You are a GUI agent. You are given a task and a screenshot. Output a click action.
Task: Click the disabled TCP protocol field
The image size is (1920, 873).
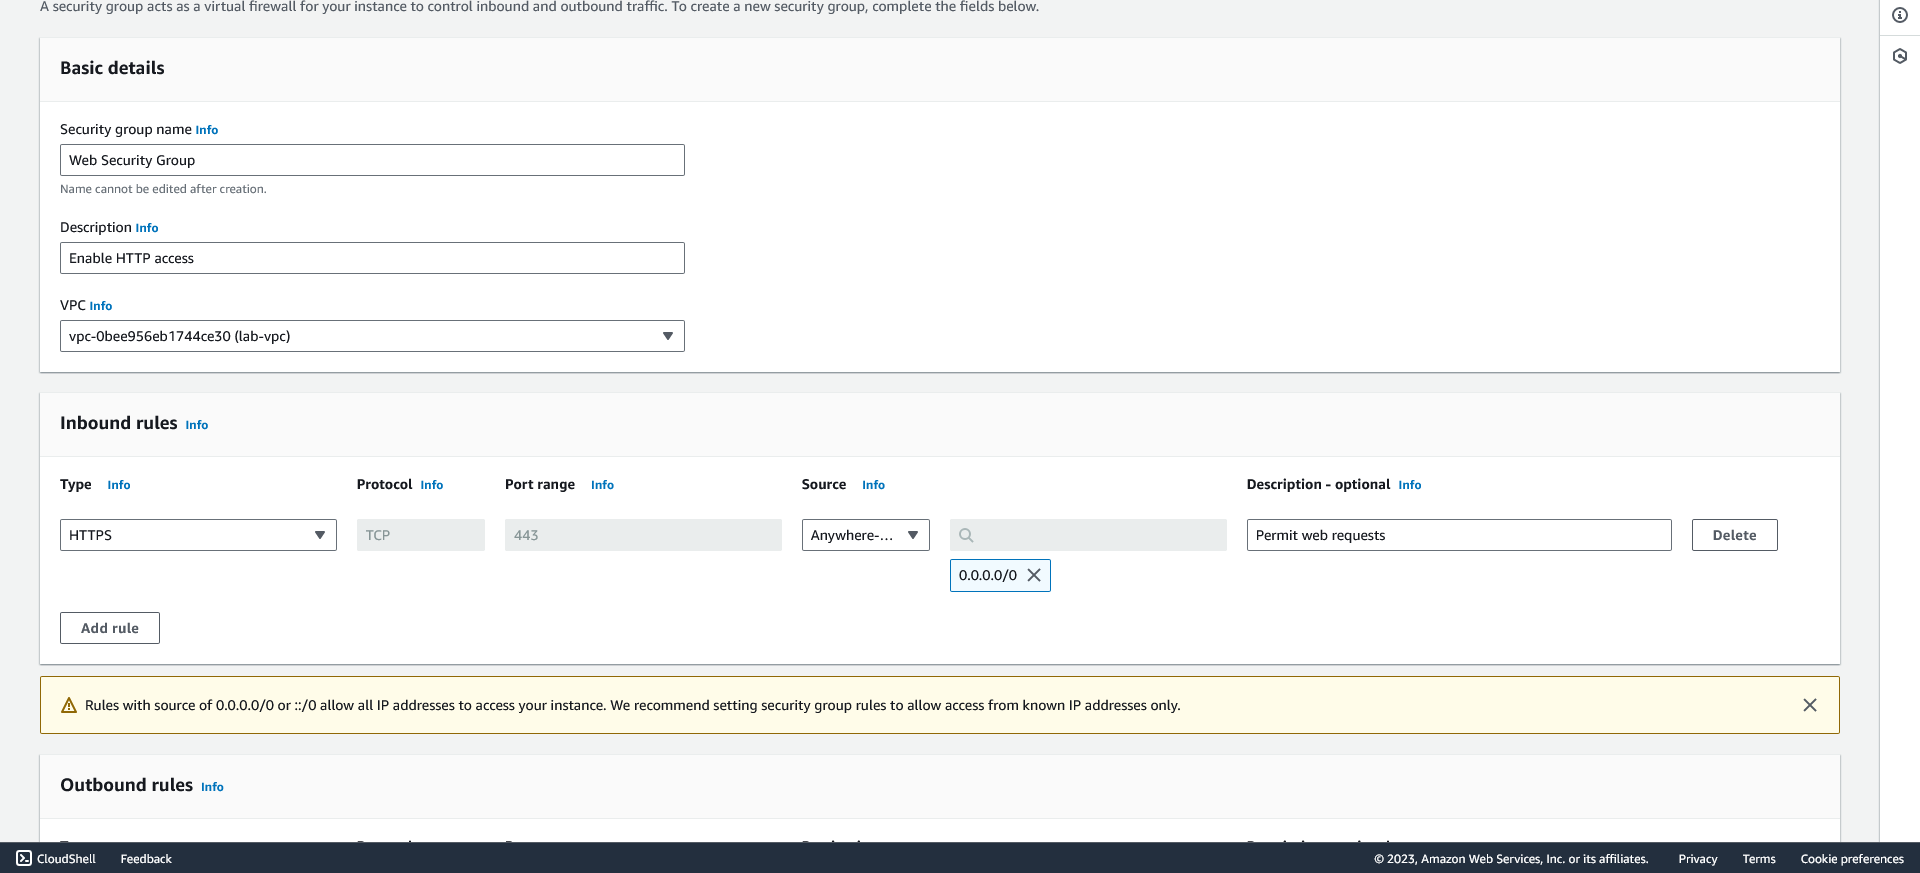click(x=421, y=535)
